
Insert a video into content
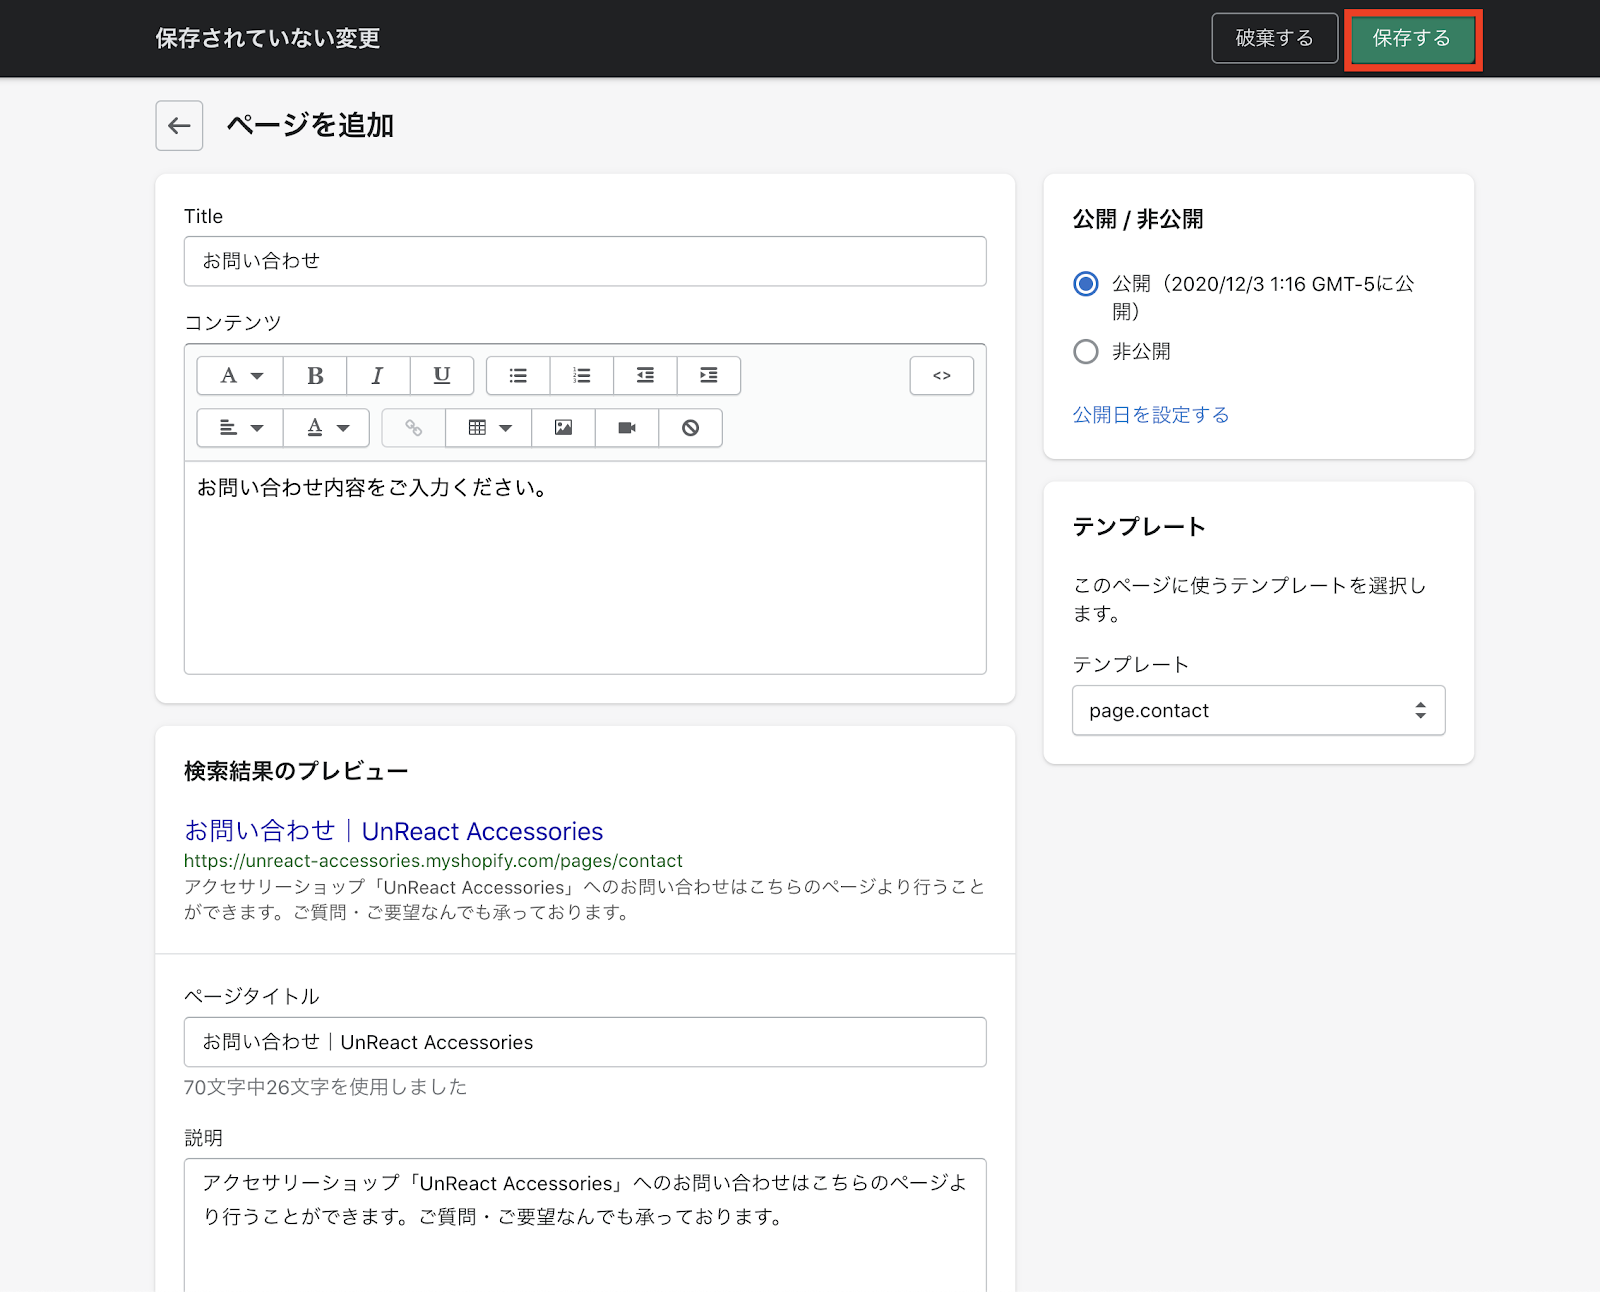[x=627, y=428]
